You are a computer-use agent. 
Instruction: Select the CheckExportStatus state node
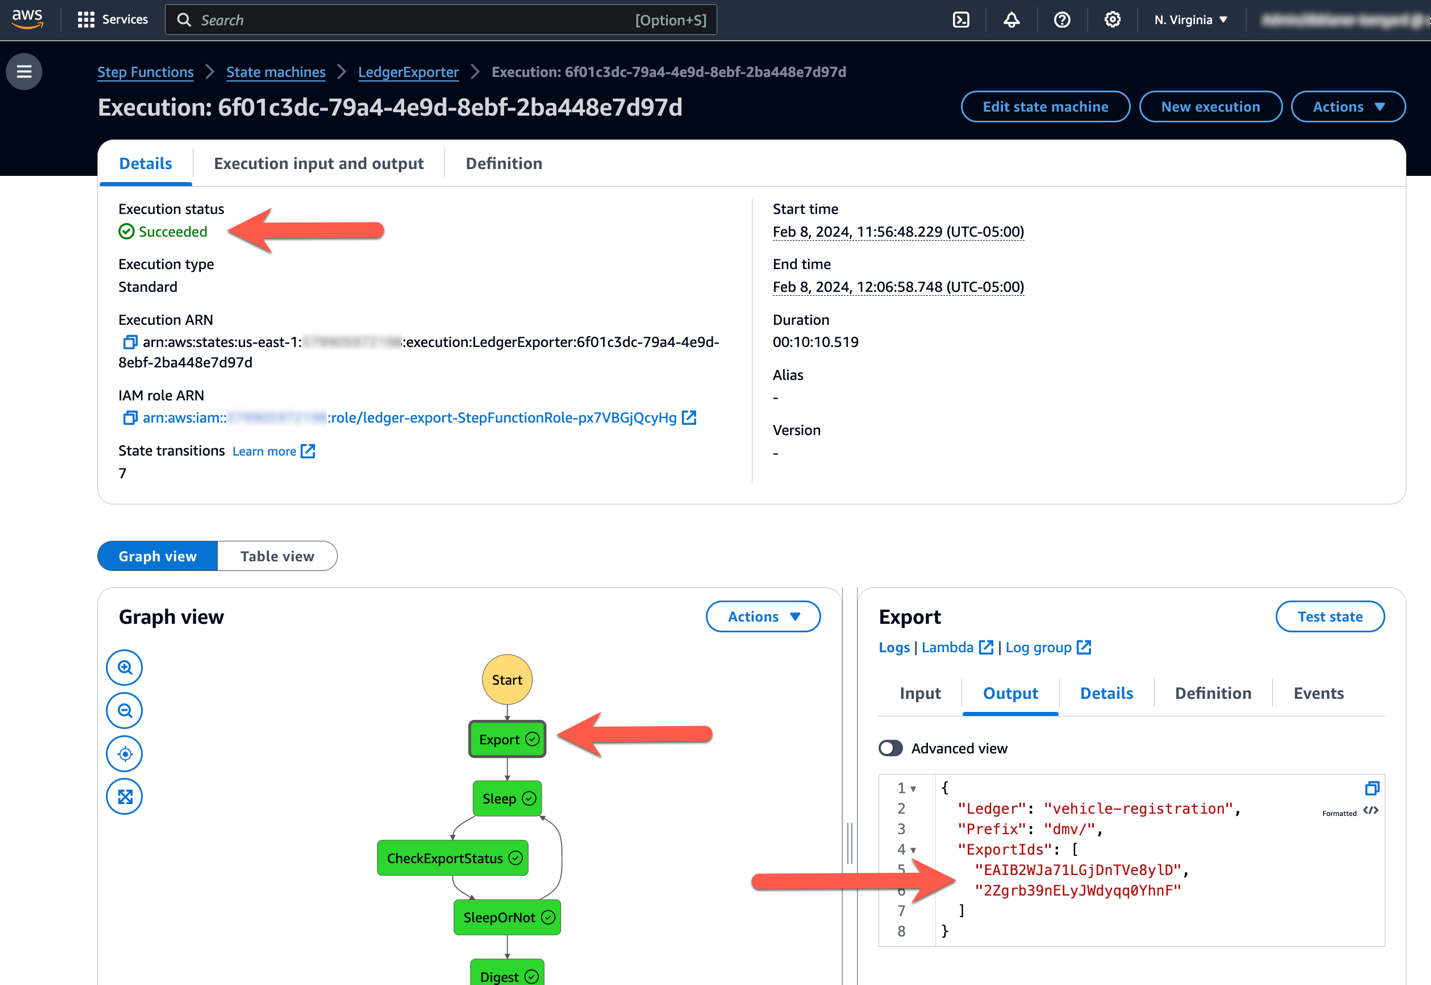(x=453, y=858)
